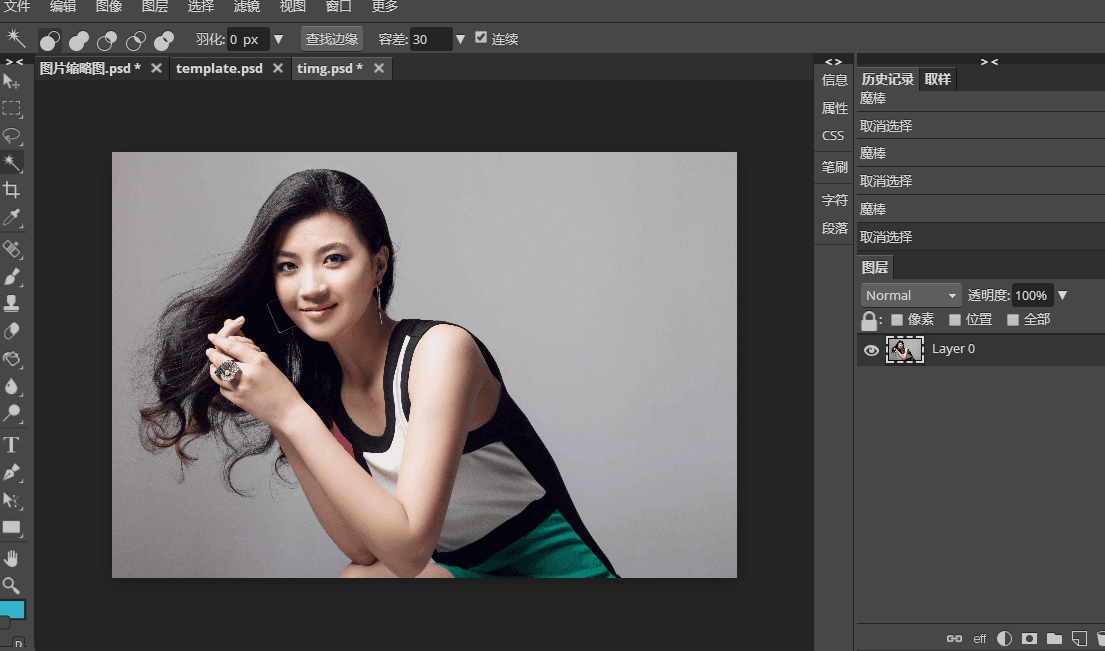
Task: Hide Layer 0 using the eye icon
Action: [x=871, y=350]
